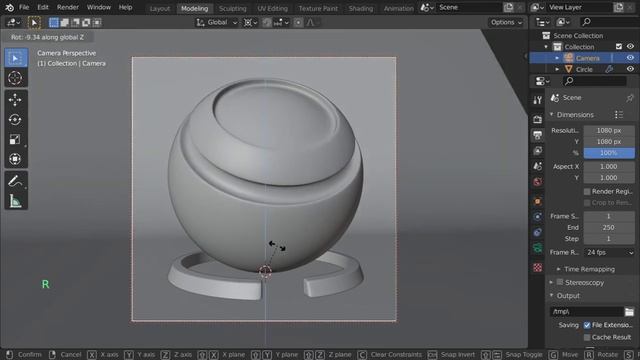Switch to the Sculpting workspace tab
The width and height of the screenshot is (640, 360).
tap(233, 8)
